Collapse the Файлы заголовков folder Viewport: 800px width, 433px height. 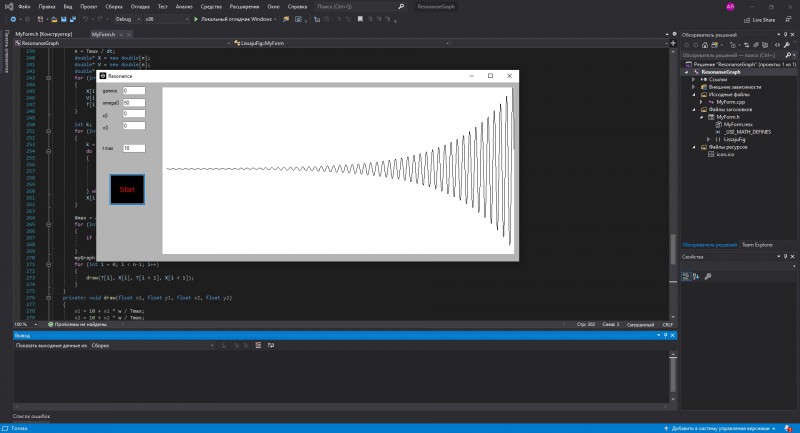click(693, 110)
